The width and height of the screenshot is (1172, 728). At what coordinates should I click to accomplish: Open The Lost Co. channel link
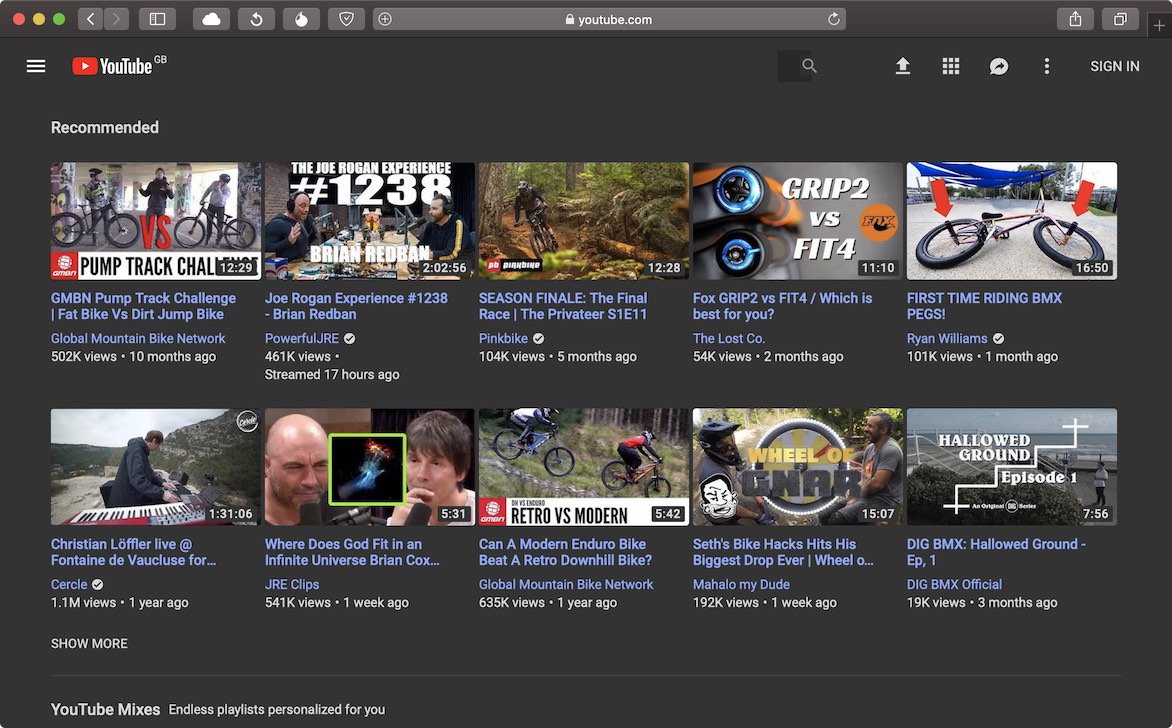pyautogui.click(x=729, y=339)
